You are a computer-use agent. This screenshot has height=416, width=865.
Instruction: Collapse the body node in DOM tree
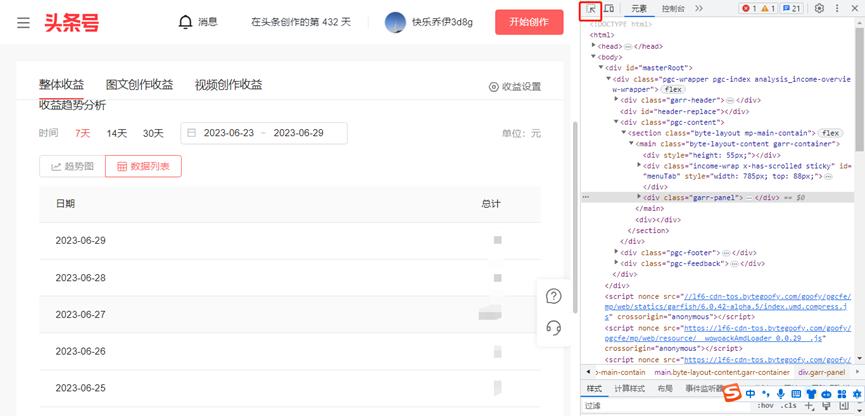[594, 57]
